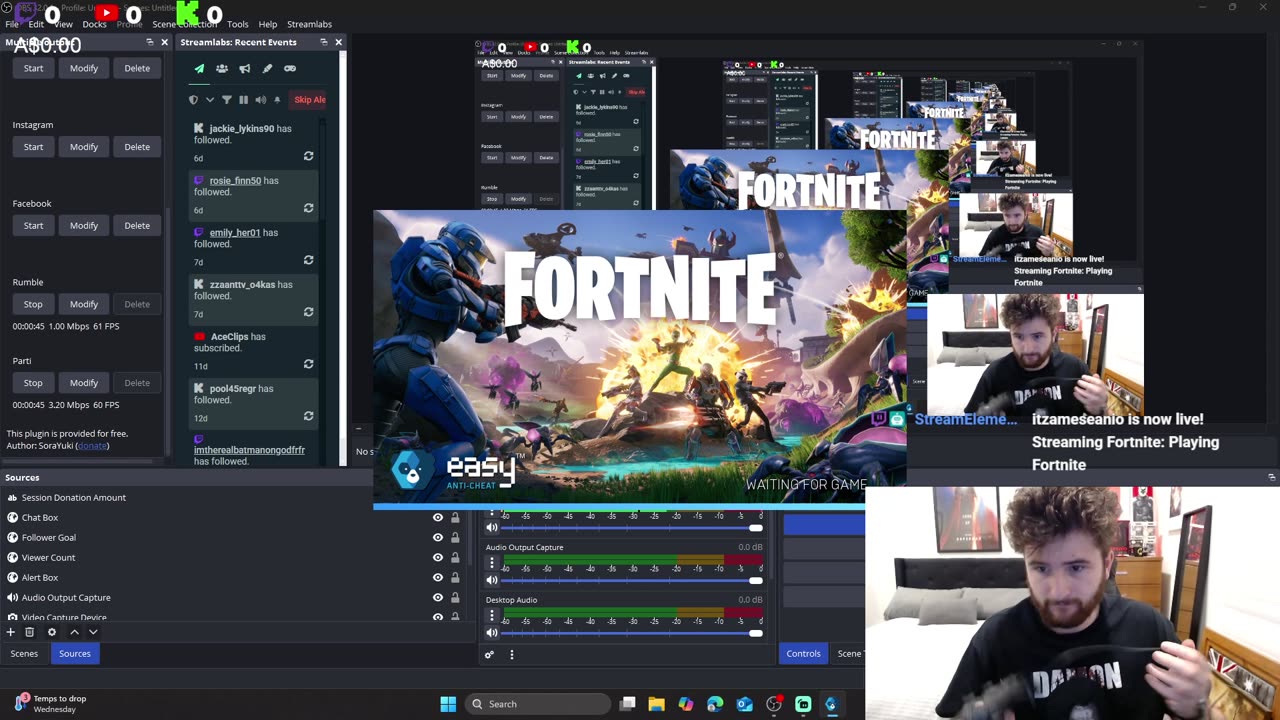Mute alert sounds with the speaker icon
Image resolution: width=1280 pixels, height=720 pixels.
click(x=260, y=100)
